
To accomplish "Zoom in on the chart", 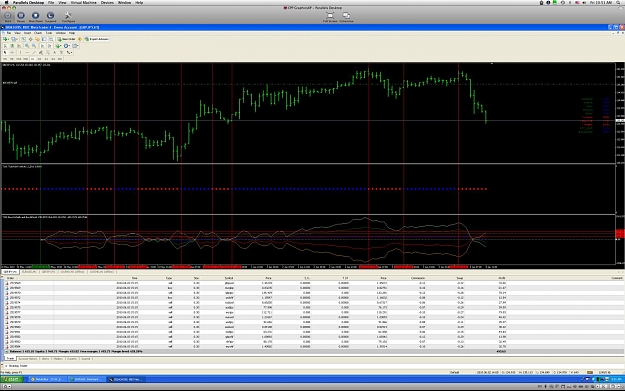I will coord(27,46).
